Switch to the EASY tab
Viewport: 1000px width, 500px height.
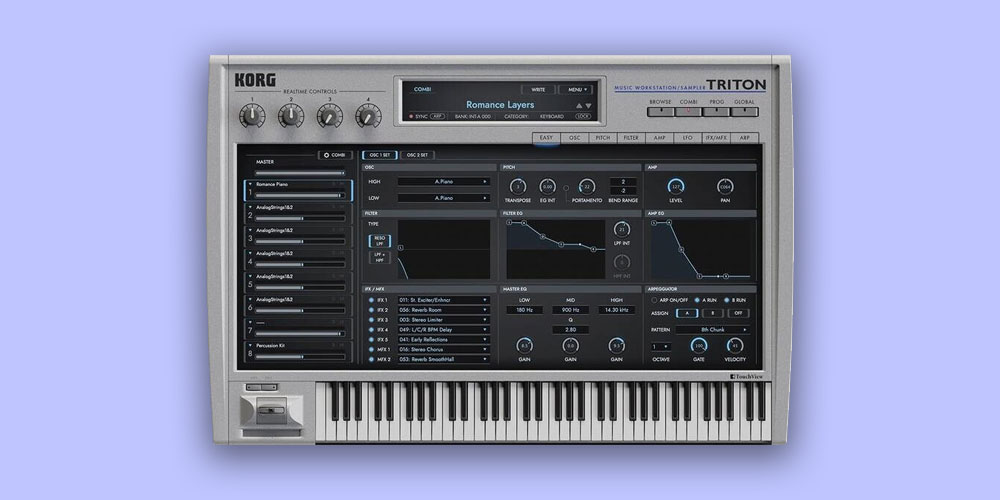[547, 138]
